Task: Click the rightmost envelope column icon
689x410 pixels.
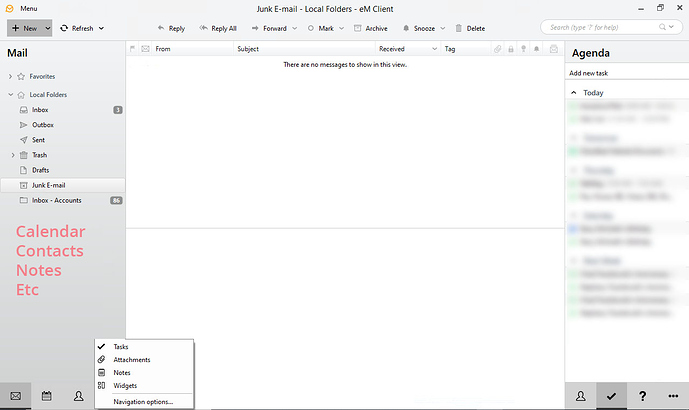Action: (x=554, y=49)
